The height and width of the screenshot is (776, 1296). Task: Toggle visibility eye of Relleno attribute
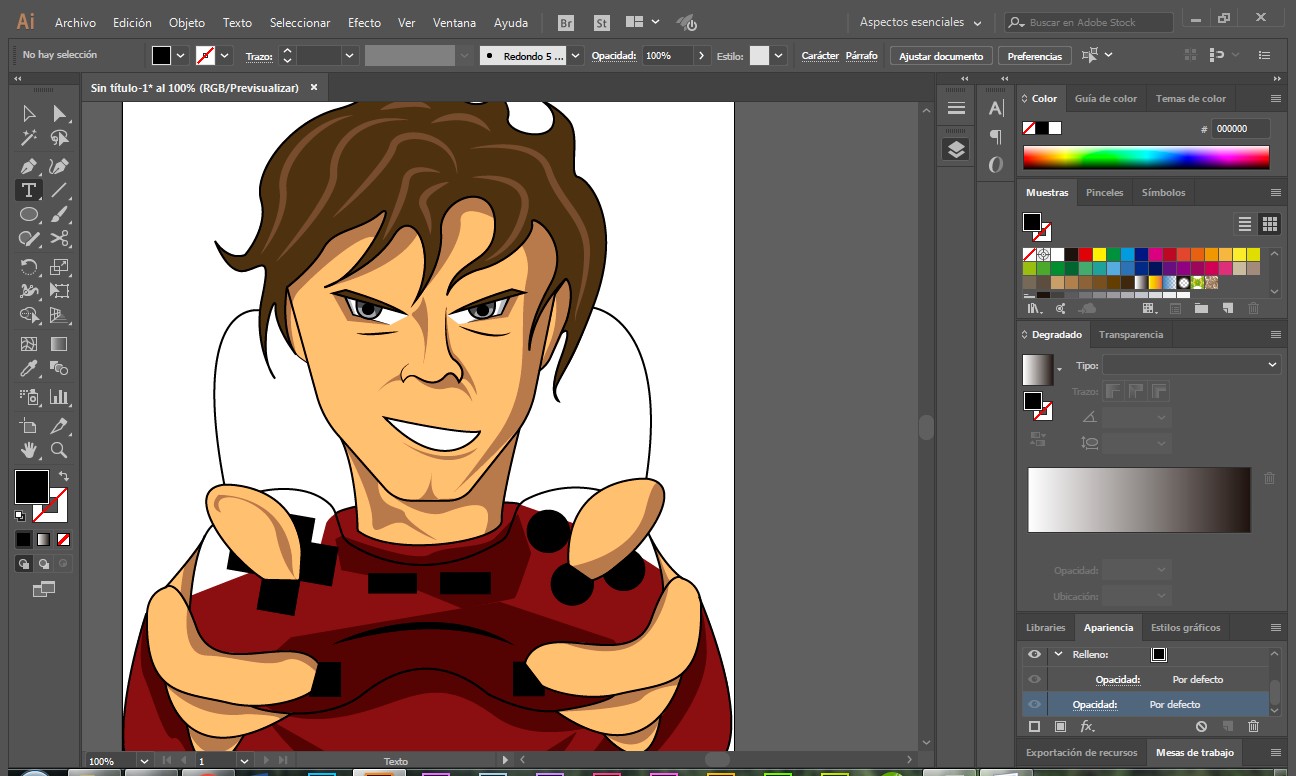(x=1034, y=654)
